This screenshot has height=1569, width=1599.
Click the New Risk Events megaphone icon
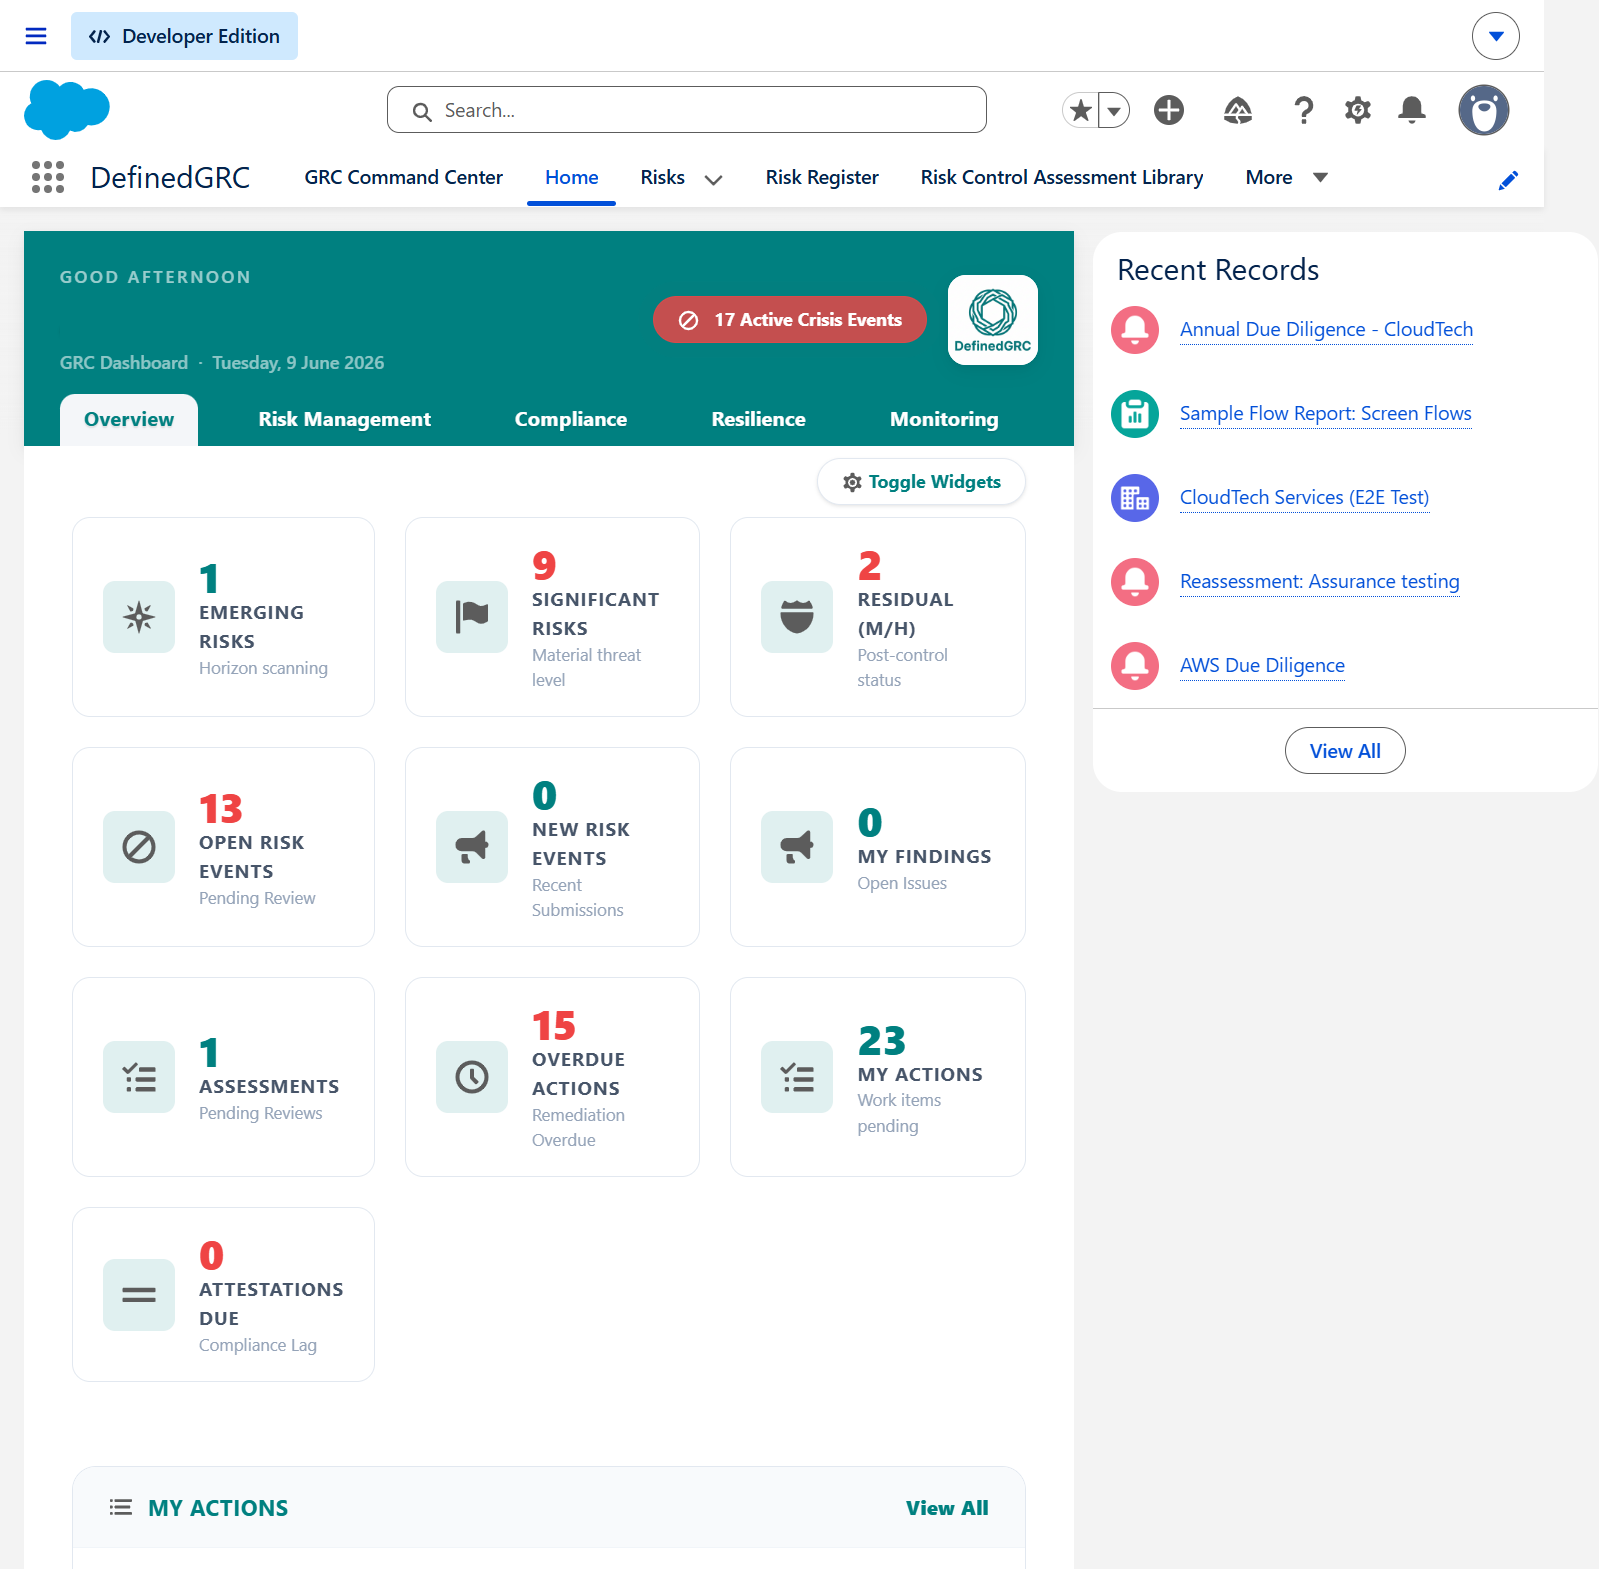(472, 847)
